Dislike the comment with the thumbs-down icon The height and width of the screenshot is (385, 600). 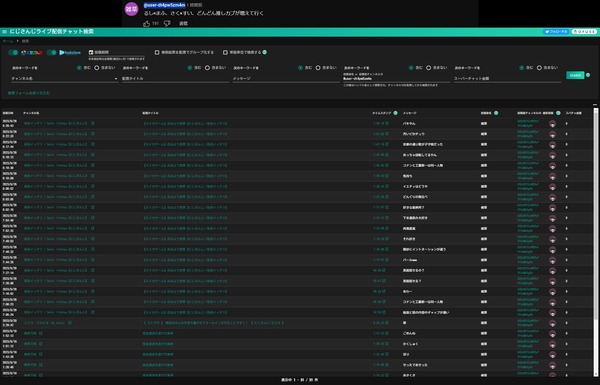point(167,24)
